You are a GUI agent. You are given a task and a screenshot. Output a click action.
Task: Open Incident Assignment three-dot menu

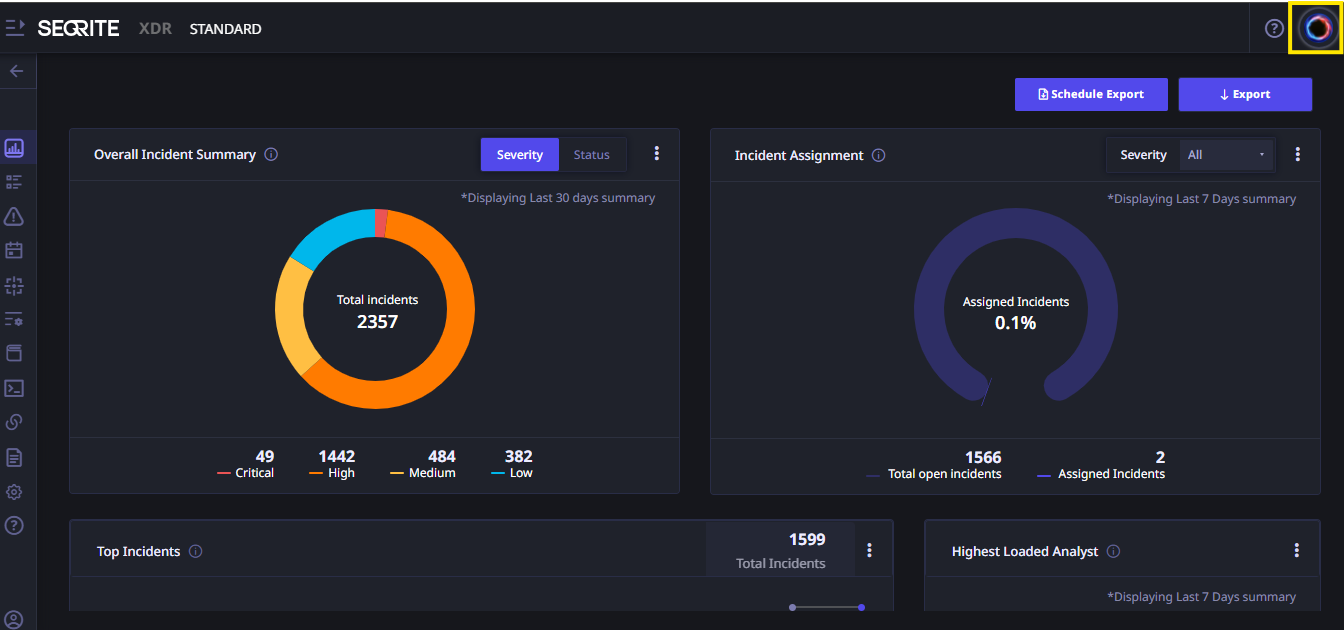[1298, 154]
